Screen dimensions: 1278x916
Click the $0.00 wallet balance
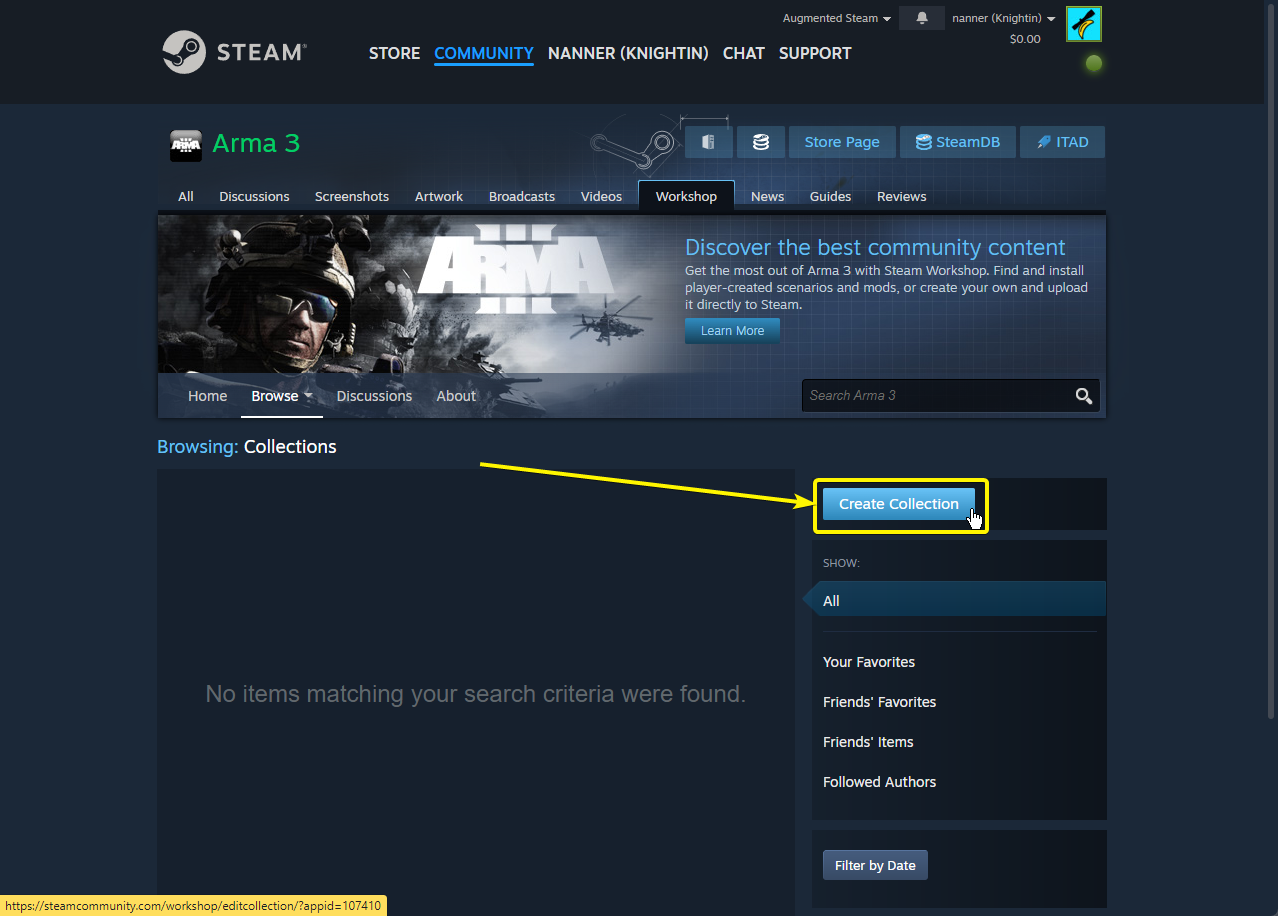[x=1025, y=39]
